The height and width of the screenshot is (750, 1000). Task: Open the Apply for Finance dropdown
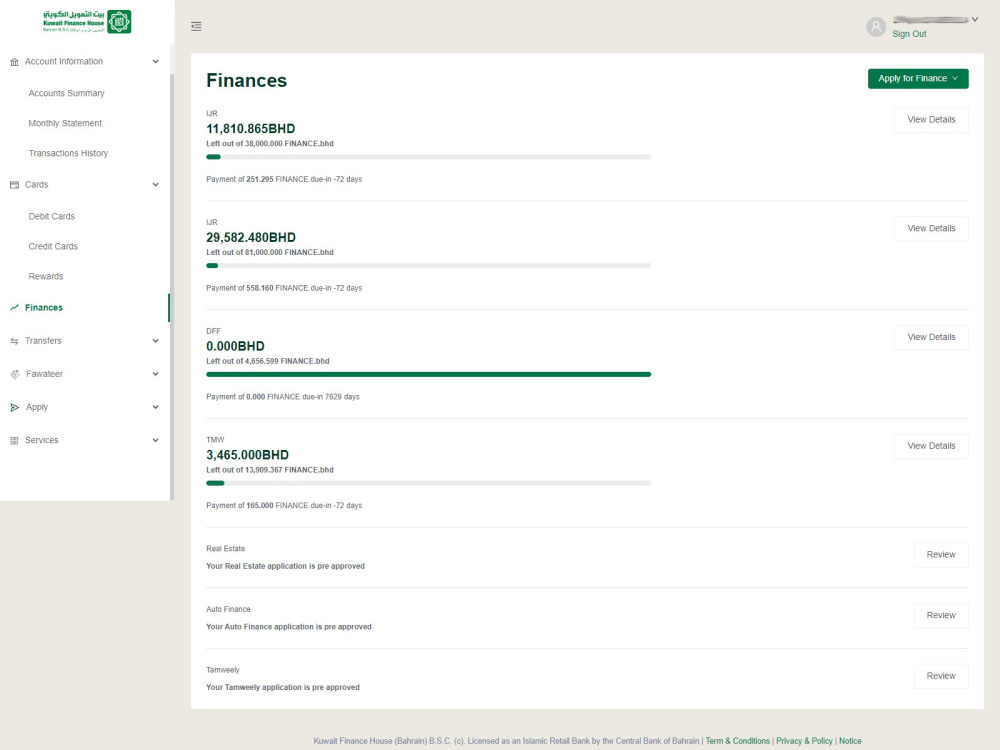click(918, 78)
